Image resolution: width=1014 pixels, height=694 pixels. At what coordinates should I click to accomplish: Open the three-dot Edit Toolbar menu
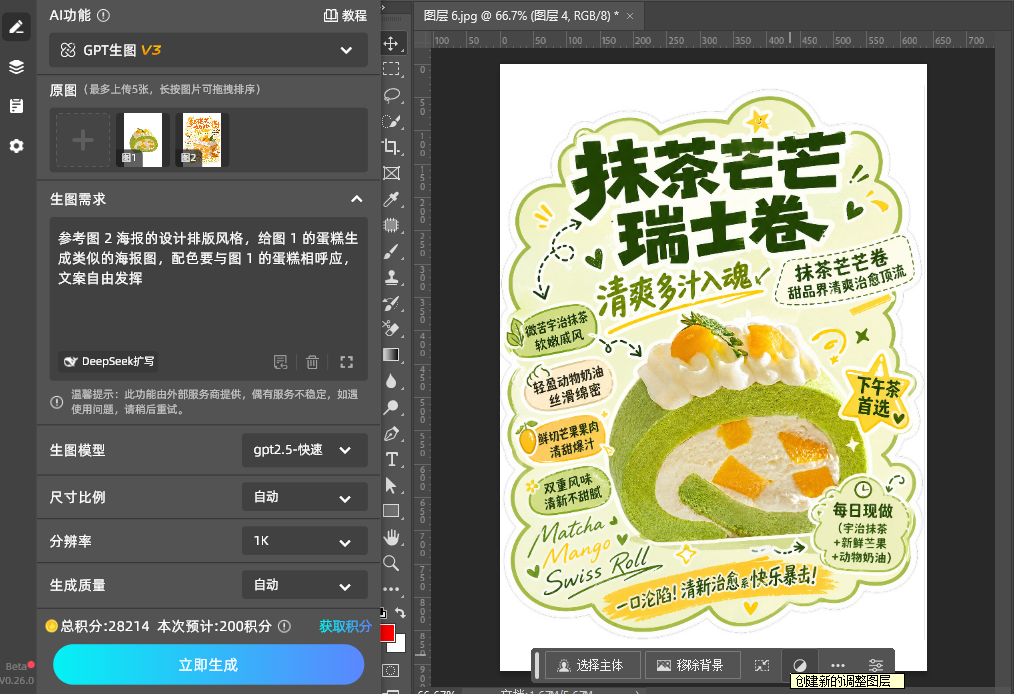[x=391, y=589]
